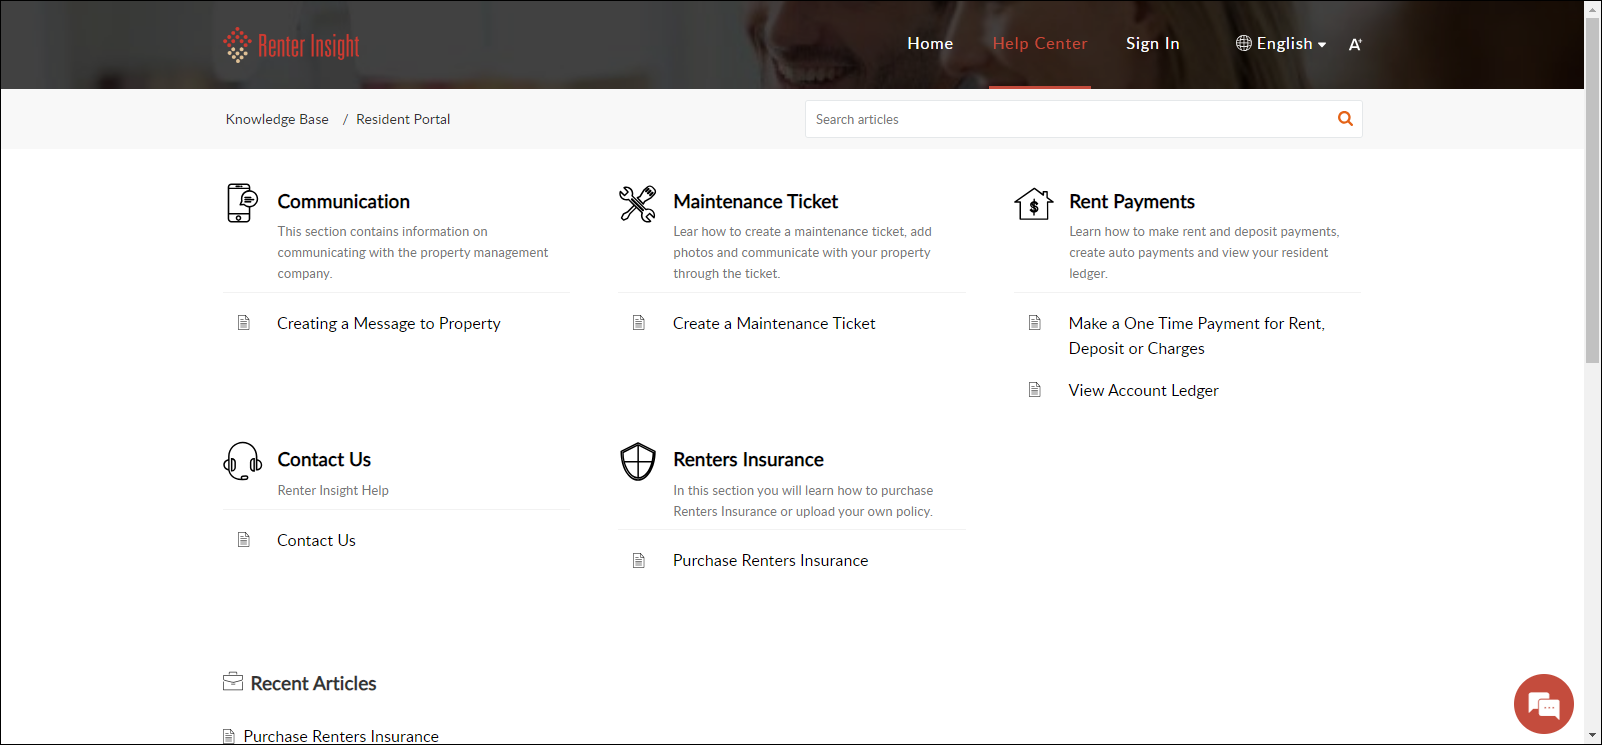Screen dimensions: 1602x745
Task: Go to Sign In
Action: [1153, 43]
